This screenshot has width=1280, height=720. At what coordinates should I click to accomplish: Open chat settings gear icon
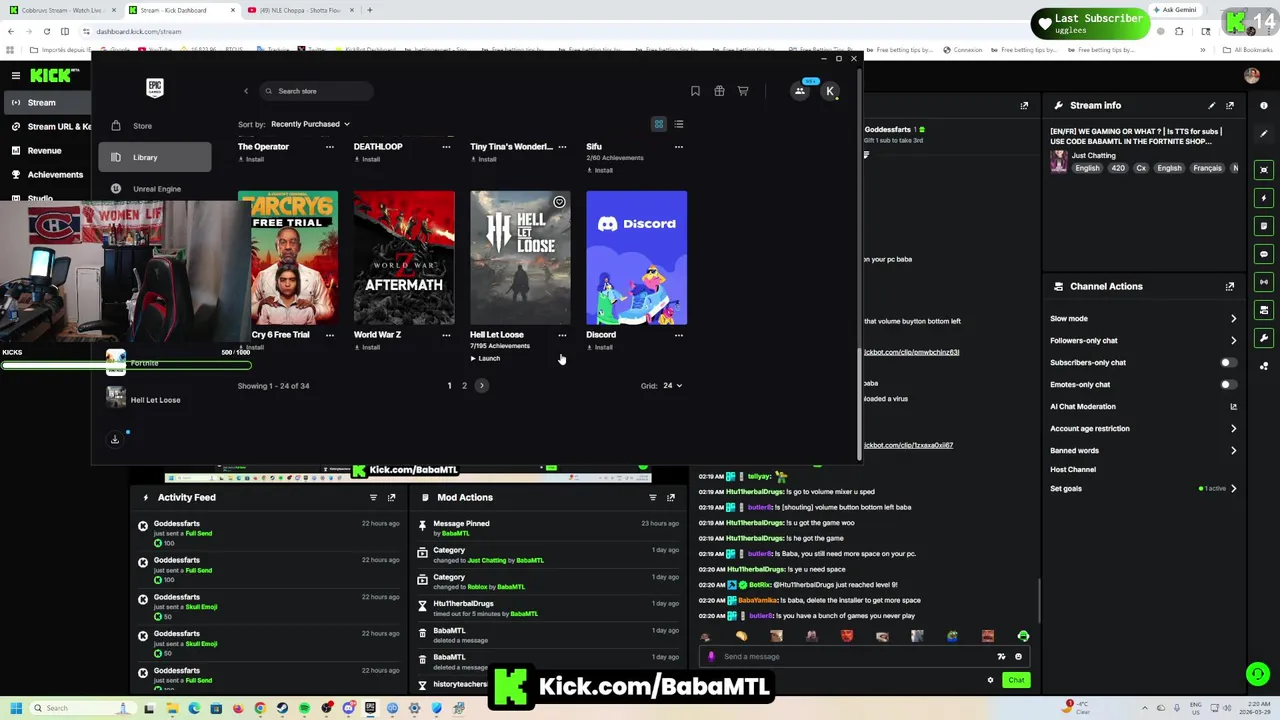coord(991,680)
